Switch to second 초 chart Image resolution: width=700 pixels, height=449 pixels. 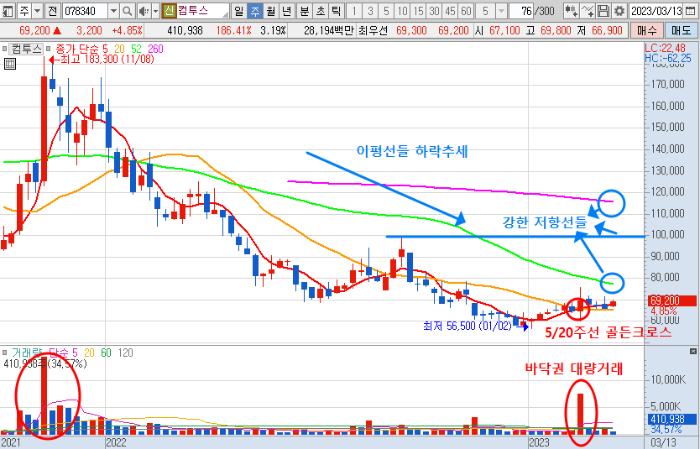(321, 11)
